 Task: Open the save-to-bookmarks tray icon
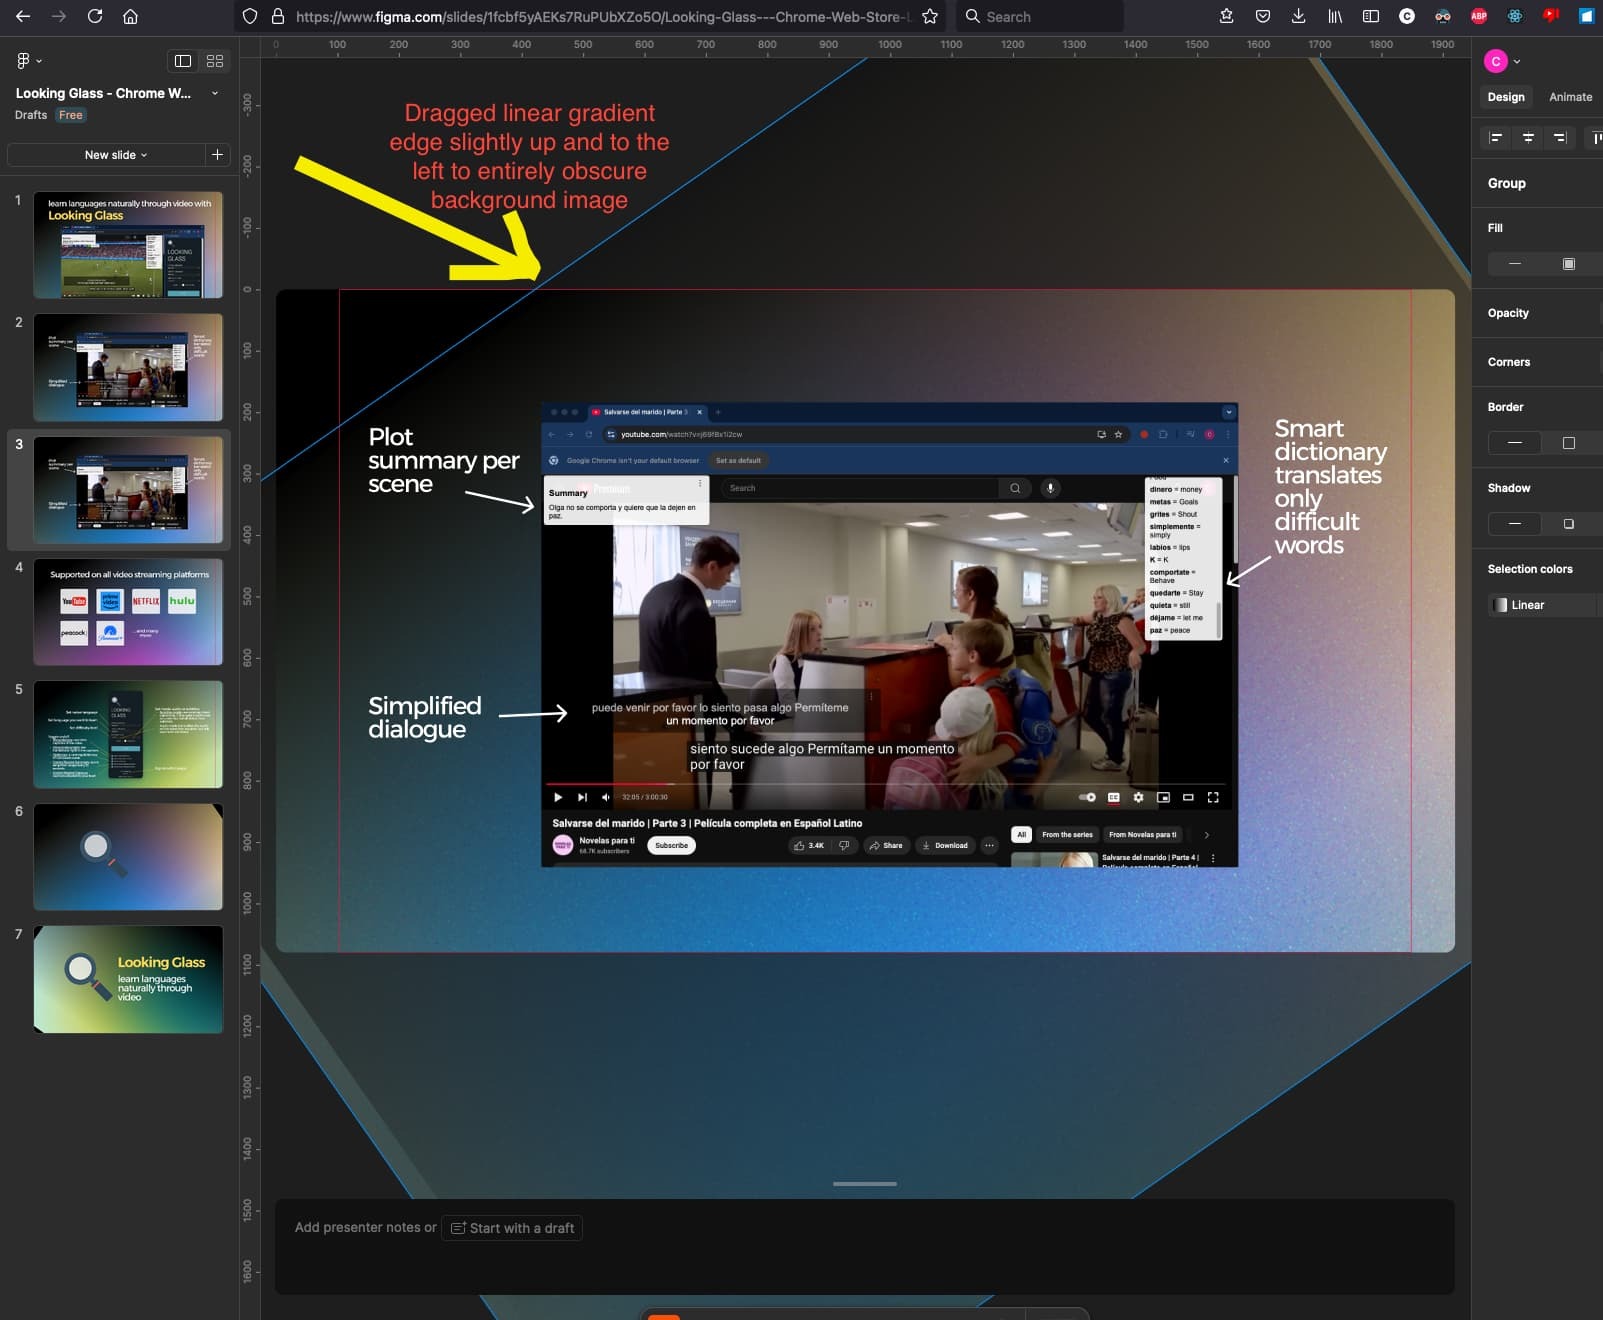click(x=1227, y=16)
